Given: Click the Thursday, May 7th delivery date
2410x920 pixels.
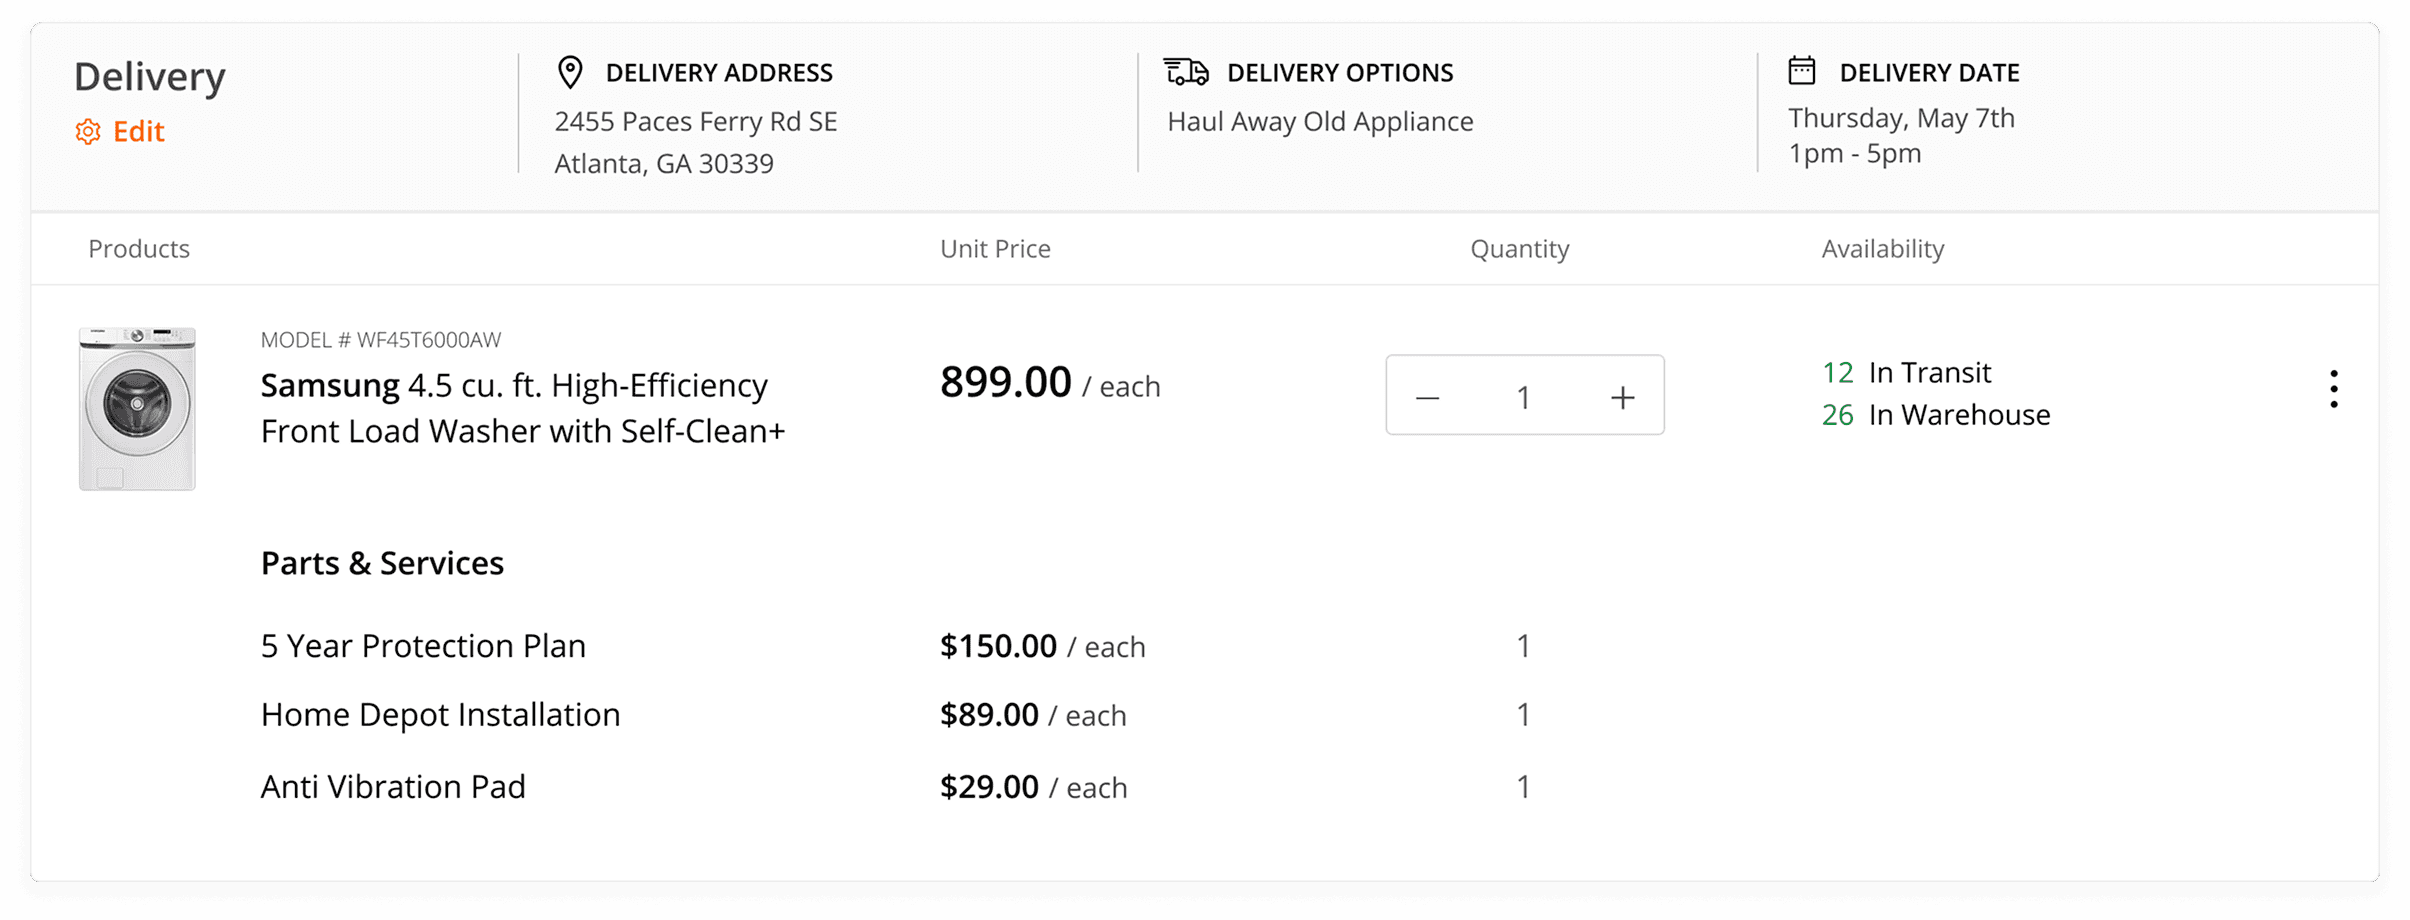Looking at the screenshot, I should (x=1901, y=118).
